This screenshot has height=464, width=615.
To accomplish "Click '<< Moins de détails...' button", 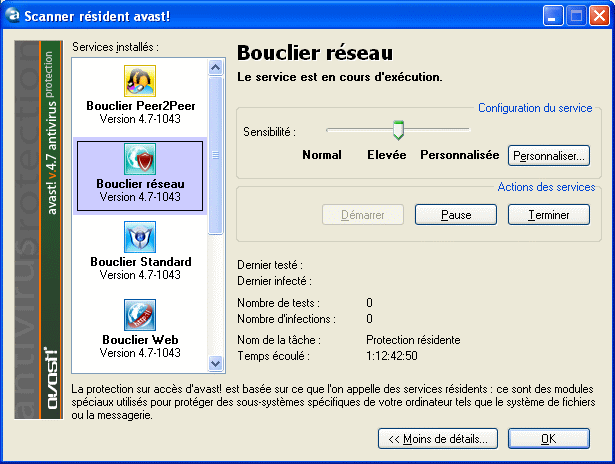I will point(438,439).
